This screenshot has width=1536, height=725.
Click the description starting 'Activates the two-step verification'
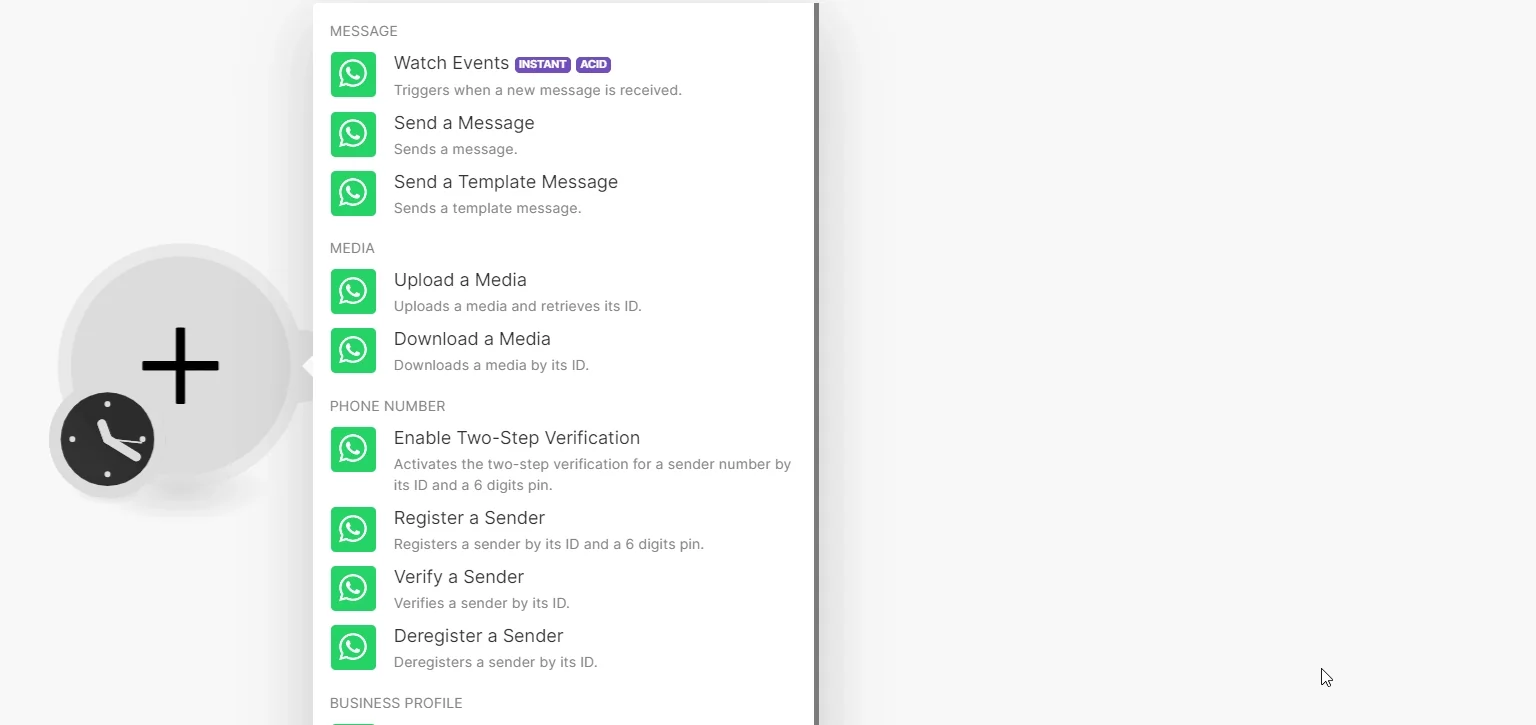point(592,475)
